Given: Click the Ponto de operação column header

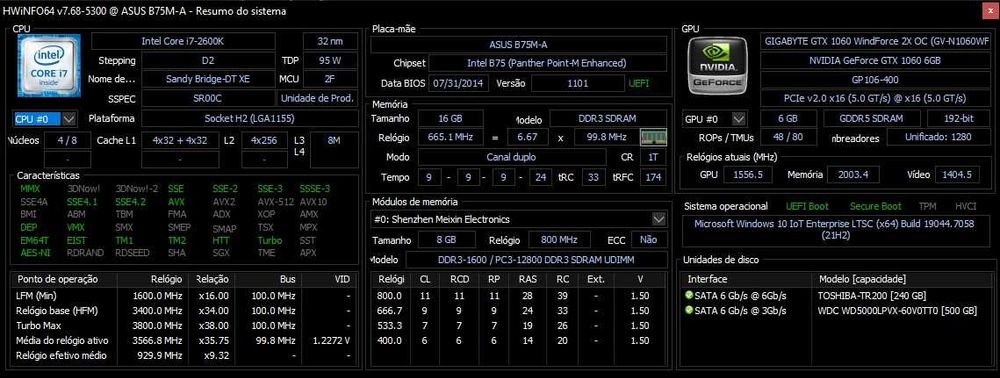Looking at the screenshot, I should [64, 279].
